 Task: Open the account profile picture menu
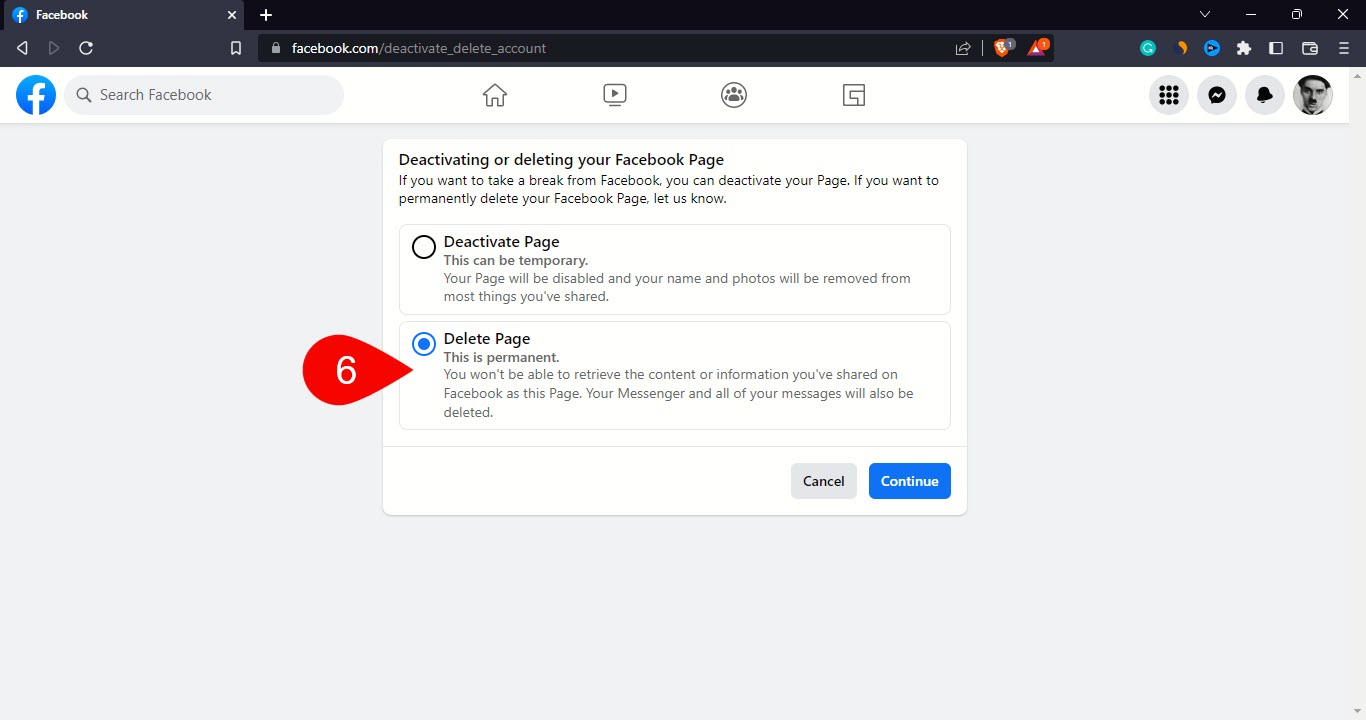pos(1313,95)
